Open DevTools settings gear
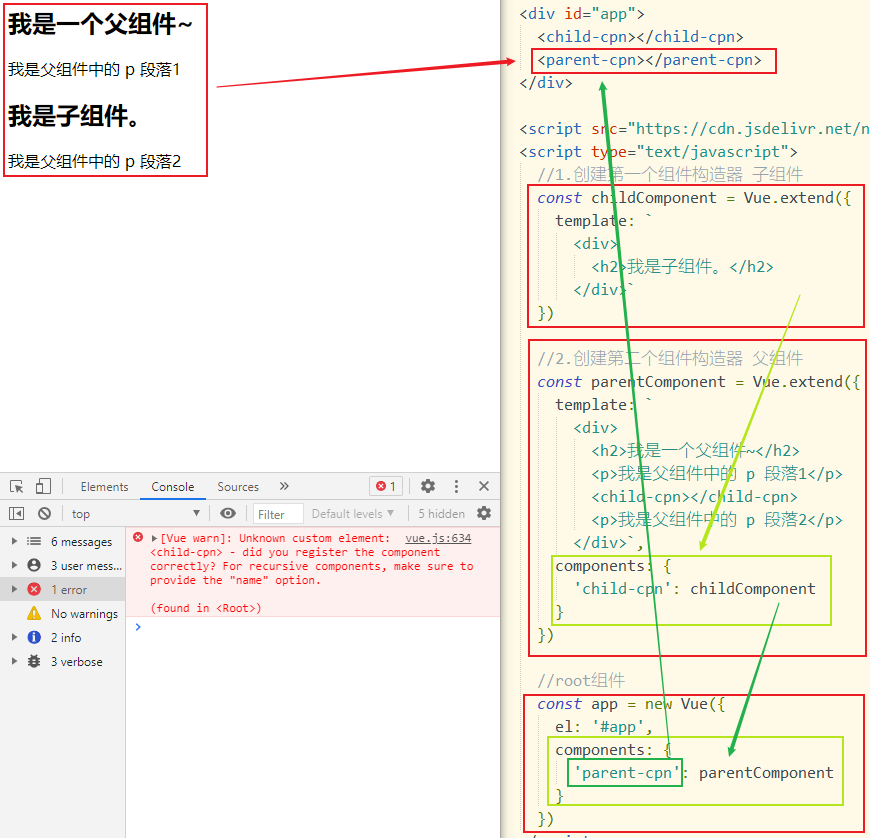 (428, 486)
